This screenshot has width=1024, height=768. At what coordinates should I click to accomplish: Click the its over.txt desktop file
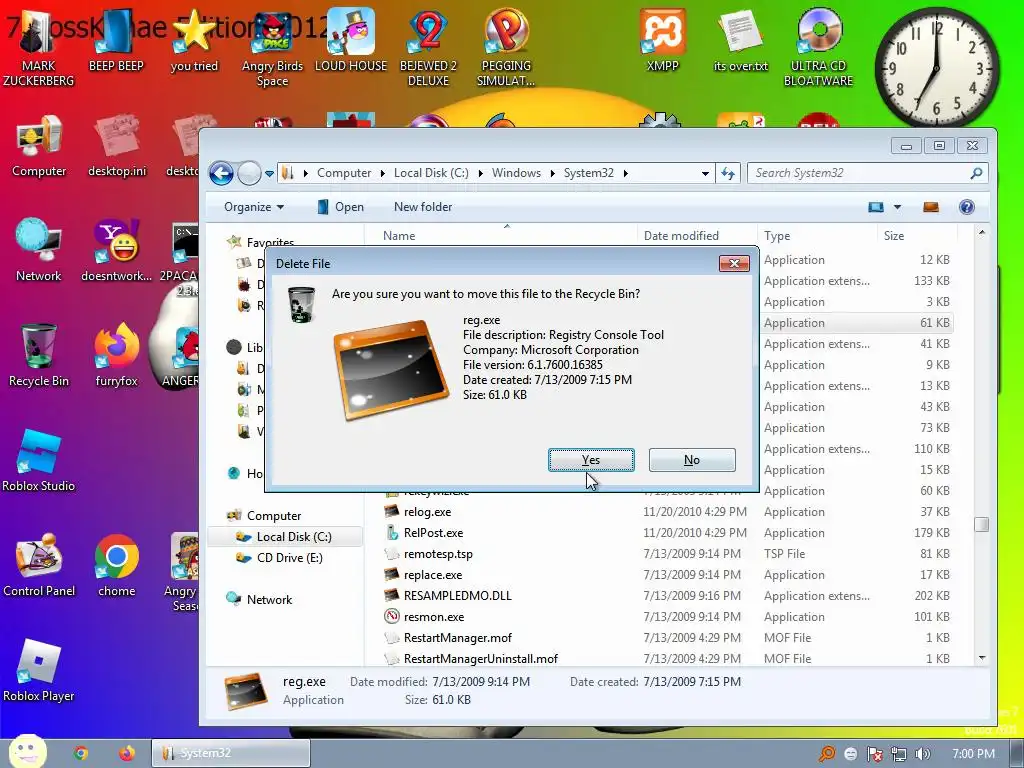(x=741, y=40)
